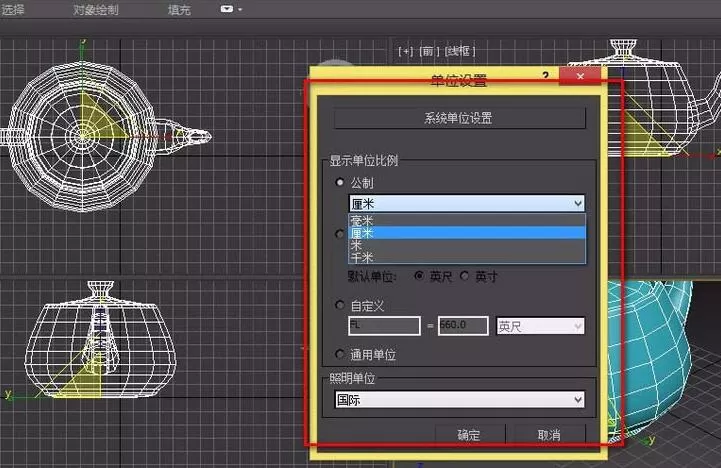This screenshot has width=721, height=468.
Task: Select the 通用单位 radio button
Action: (x=340, y=354)
